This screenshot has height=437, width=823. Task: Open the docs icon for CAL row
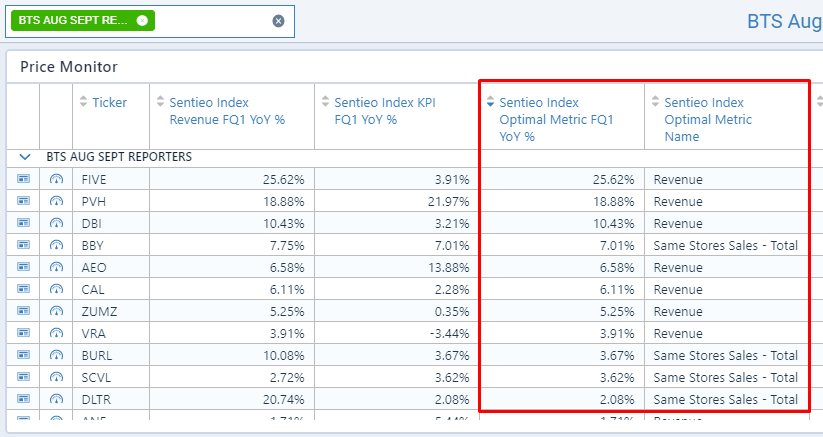point(24,289)
